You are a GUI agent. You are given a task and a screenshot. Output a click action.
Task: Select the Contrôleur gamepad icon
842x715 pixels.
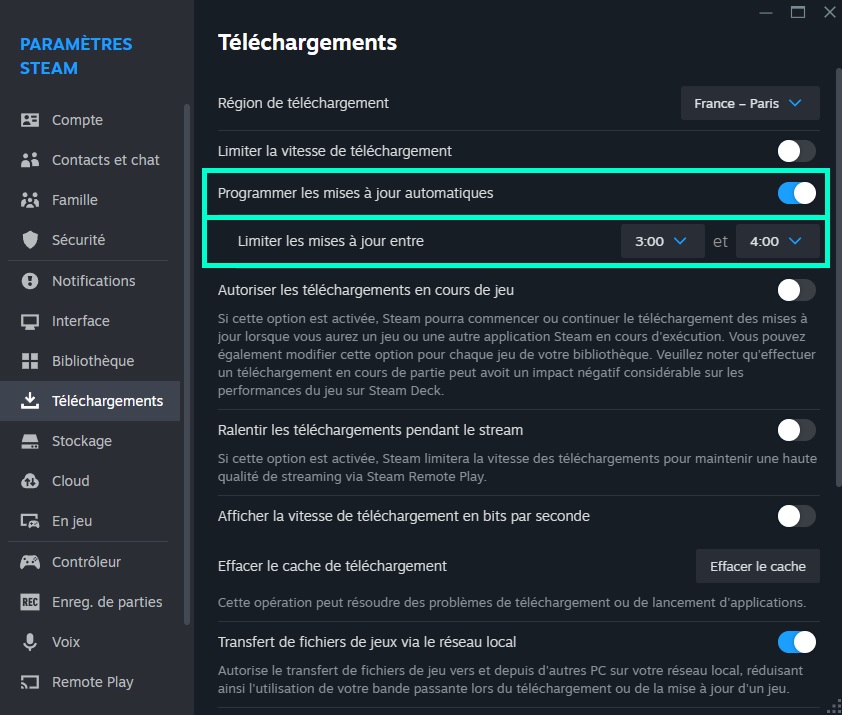(x=30, y=562)
